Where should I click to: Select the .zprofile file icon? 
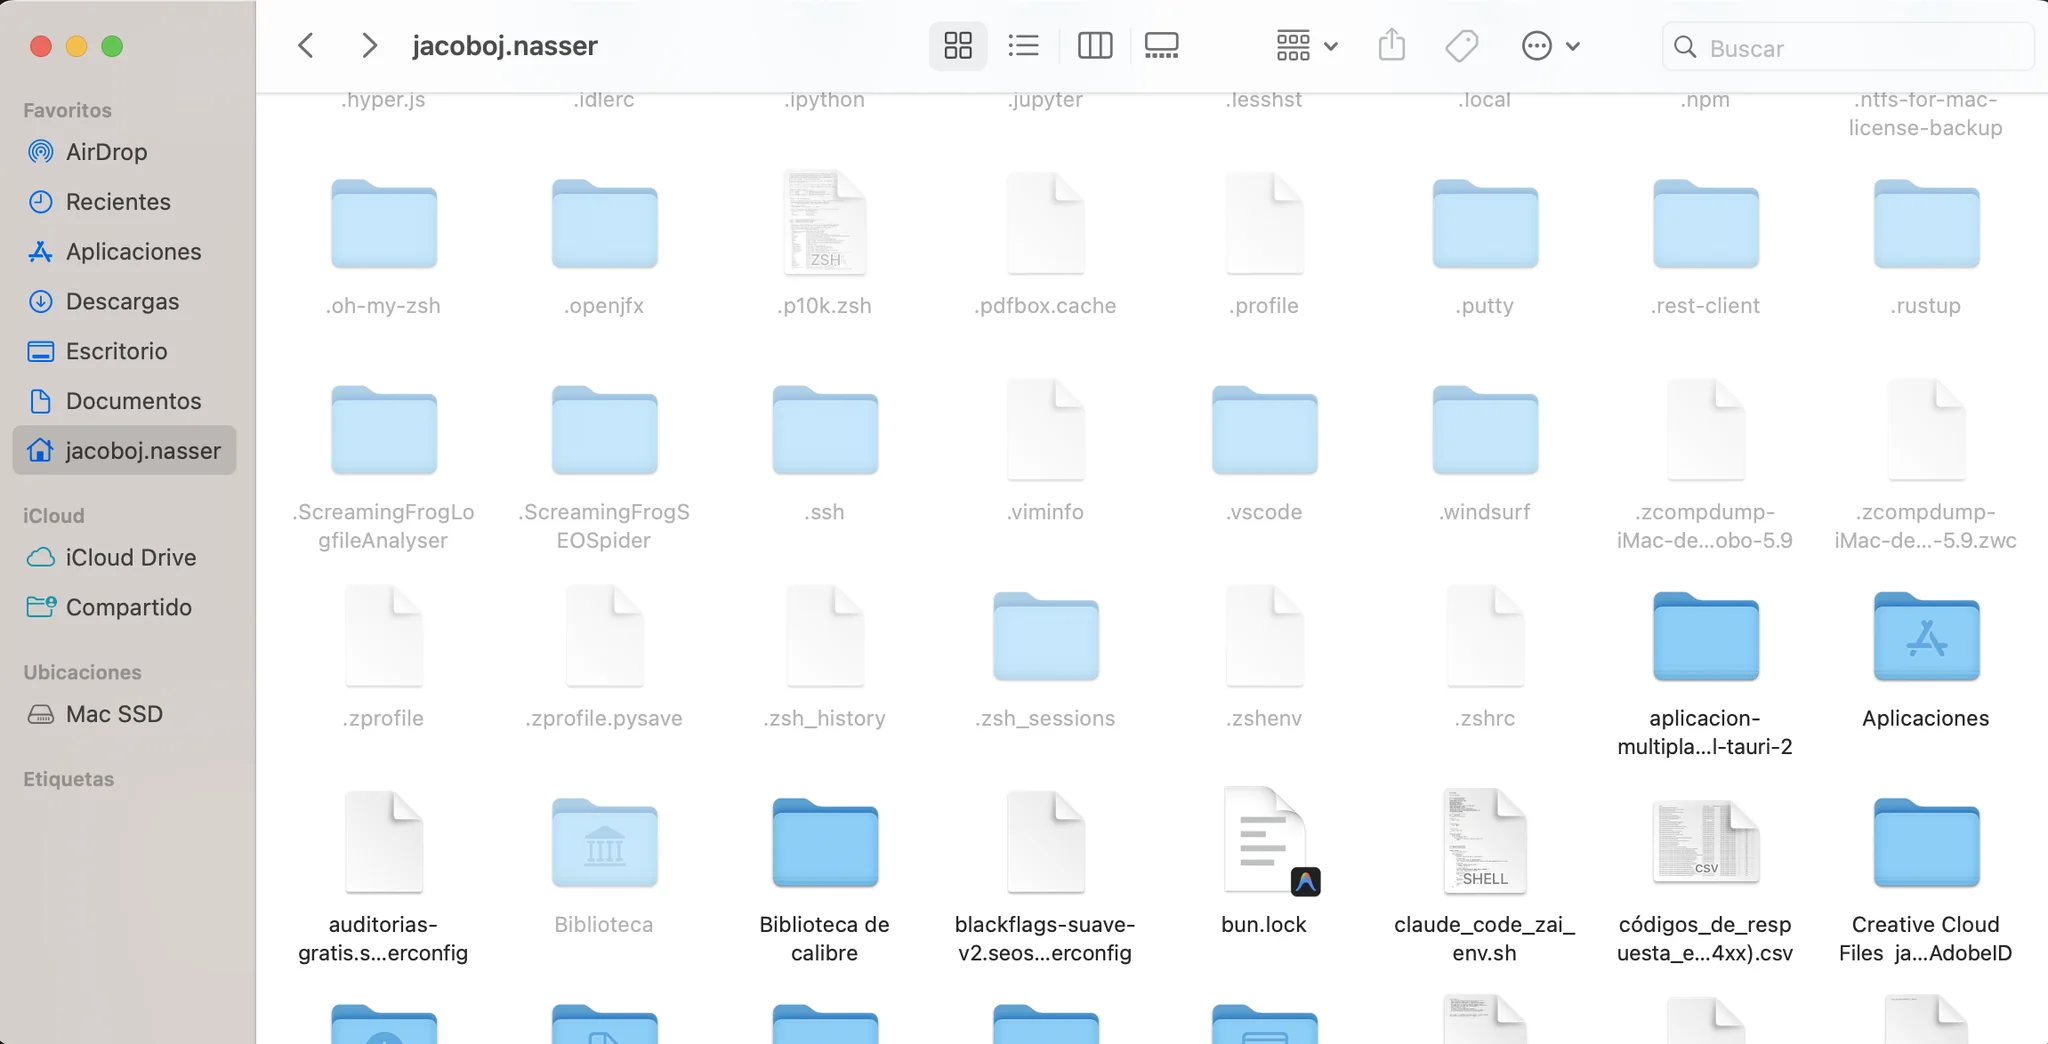[x=384, y=636]
